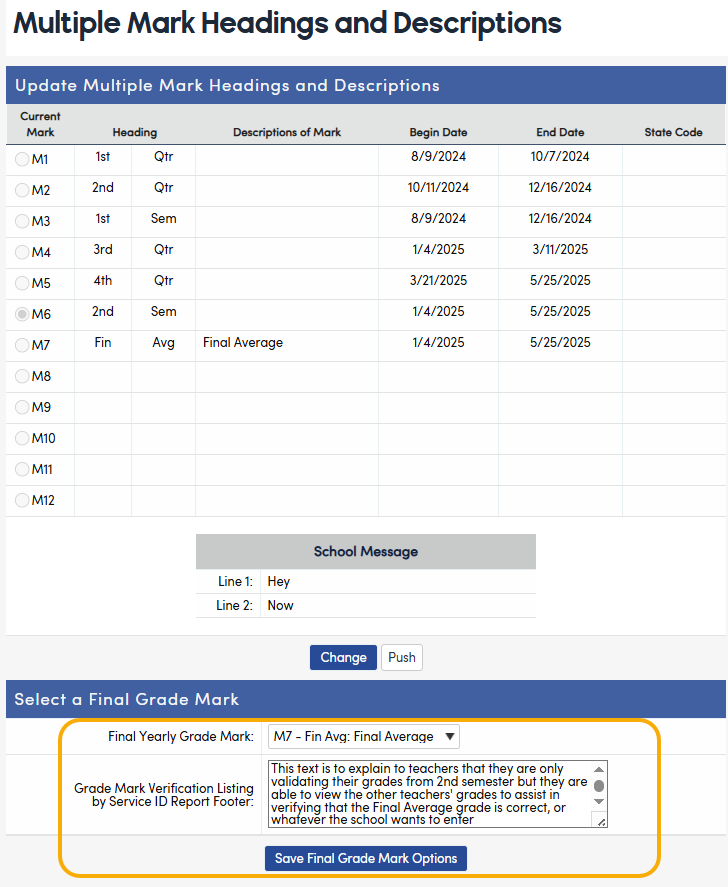
Task: Choose the M3 radio button
Action: point(22,221)
